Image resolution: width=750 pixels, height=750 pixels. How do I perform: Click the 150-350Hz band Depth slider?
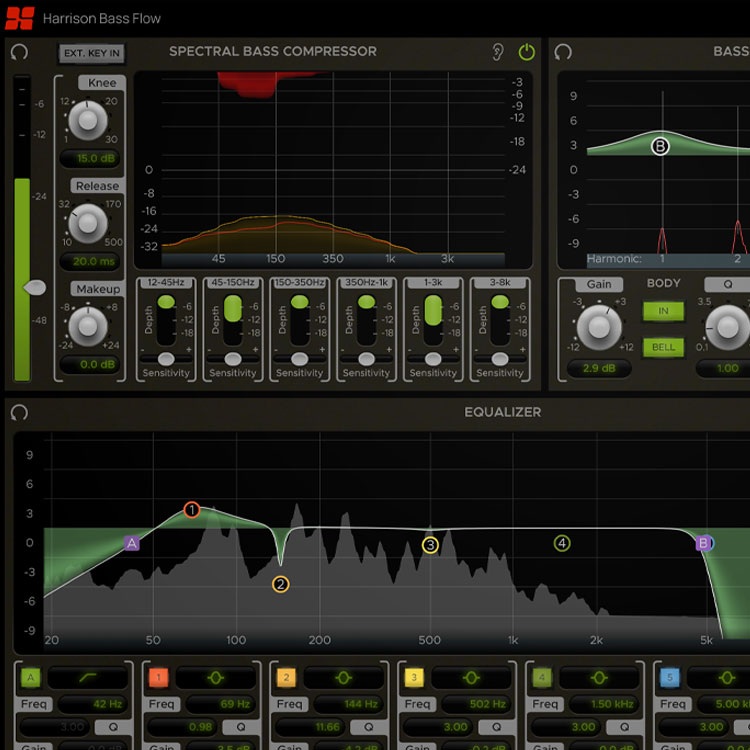point(299,320)
